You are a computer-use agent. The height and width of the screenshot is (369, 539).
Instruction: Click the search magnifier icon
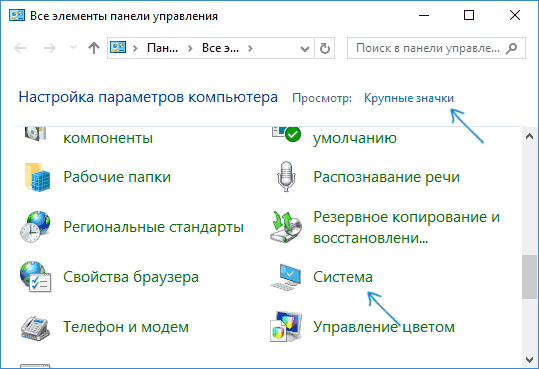(512, 48)
